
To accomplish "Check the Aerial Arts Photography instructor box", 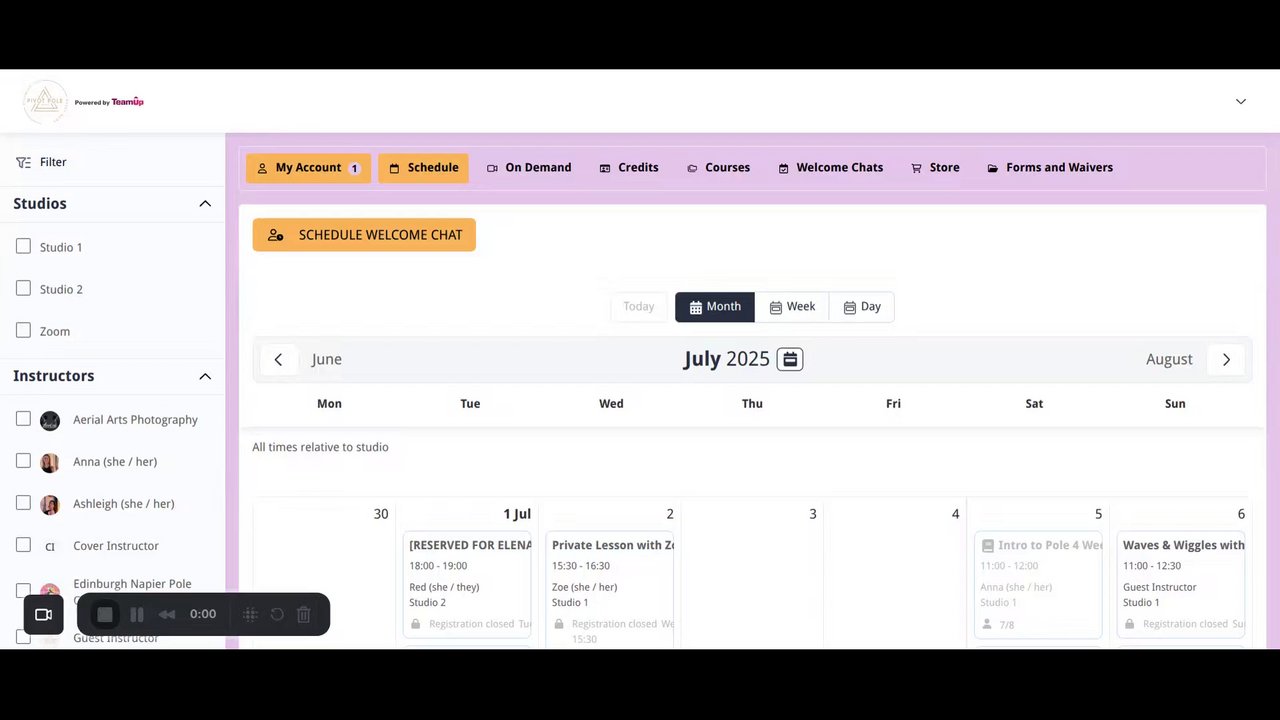I will 23,419.
